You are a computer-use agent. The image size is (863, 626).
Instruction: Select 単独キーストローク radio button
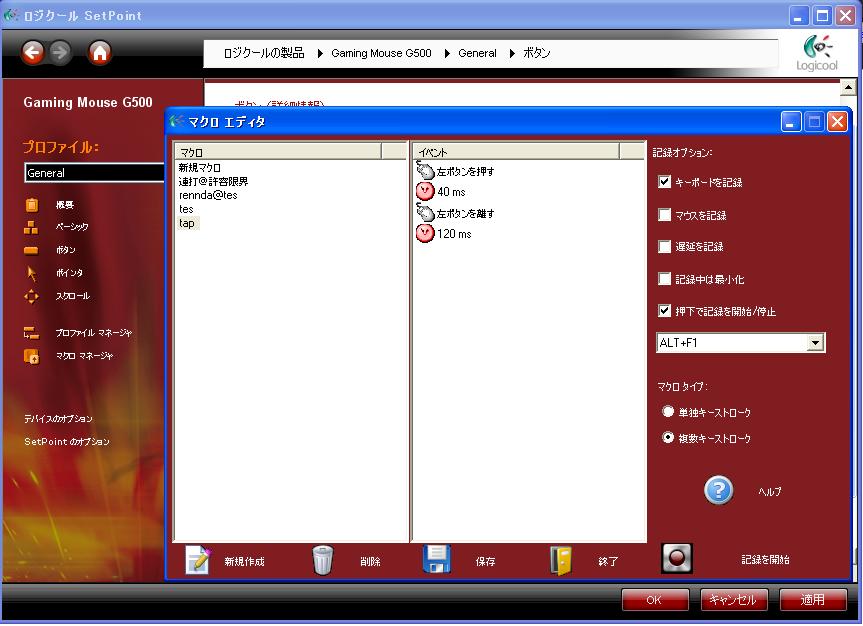(668, 411)
